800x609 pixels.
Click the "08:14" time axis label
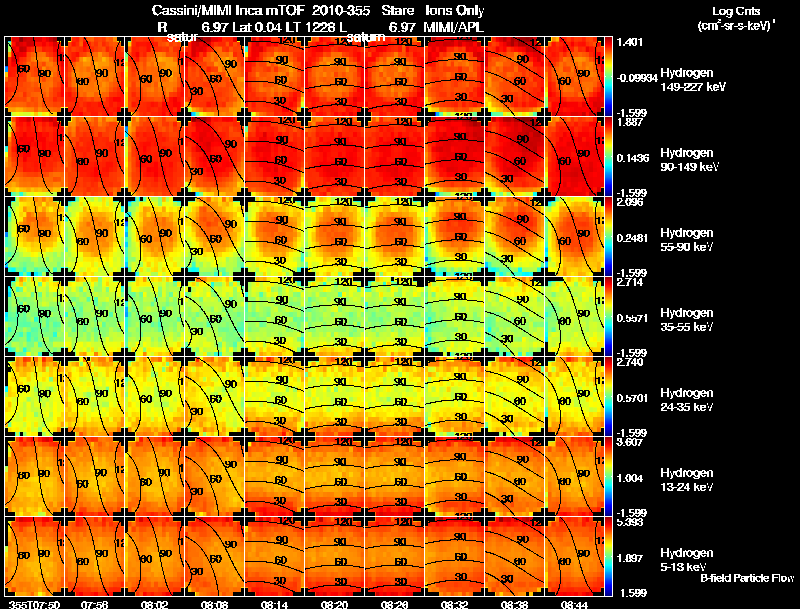274,605
